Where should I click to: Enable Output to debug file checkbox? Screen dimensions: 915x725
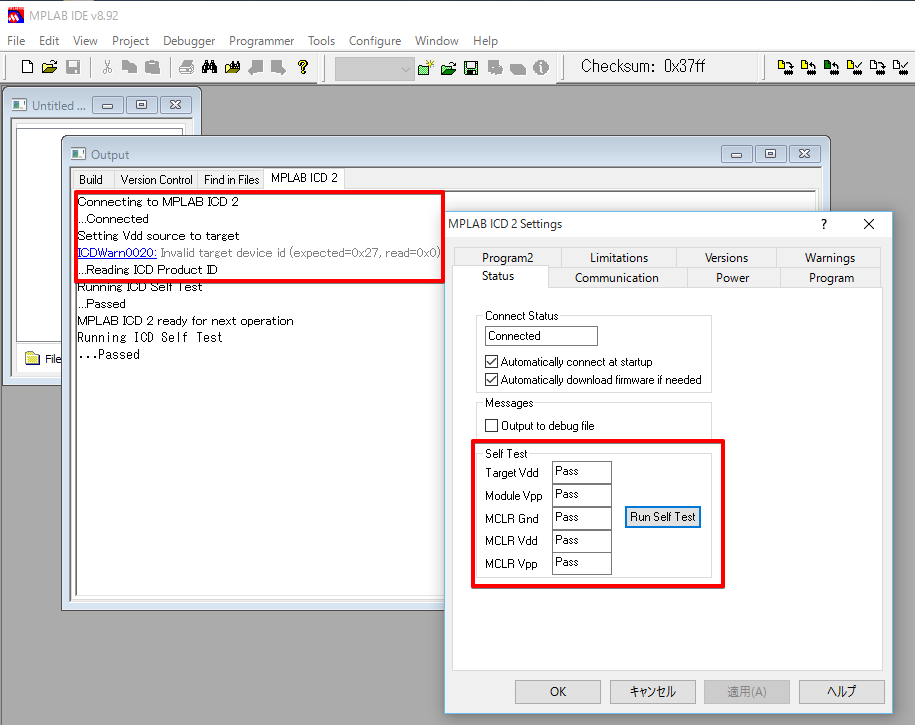[491, 426]
